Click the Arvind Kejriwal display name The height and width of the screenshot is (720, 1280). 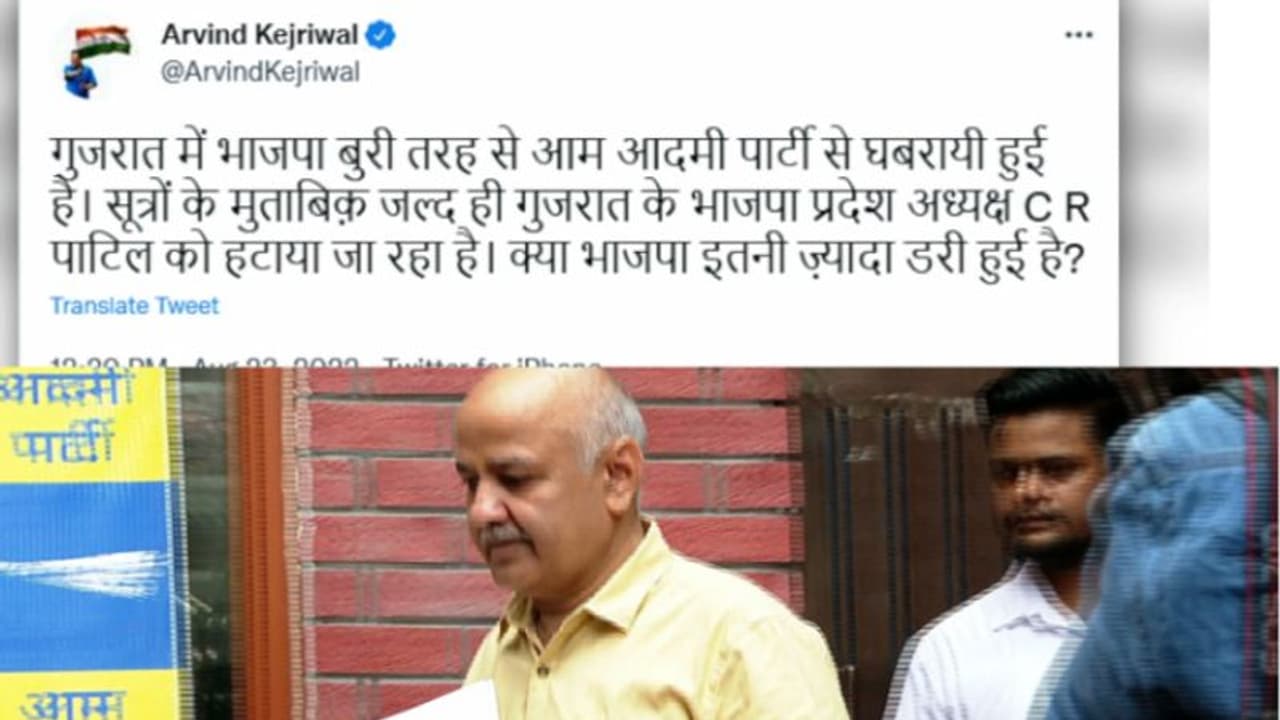(259, 35)
